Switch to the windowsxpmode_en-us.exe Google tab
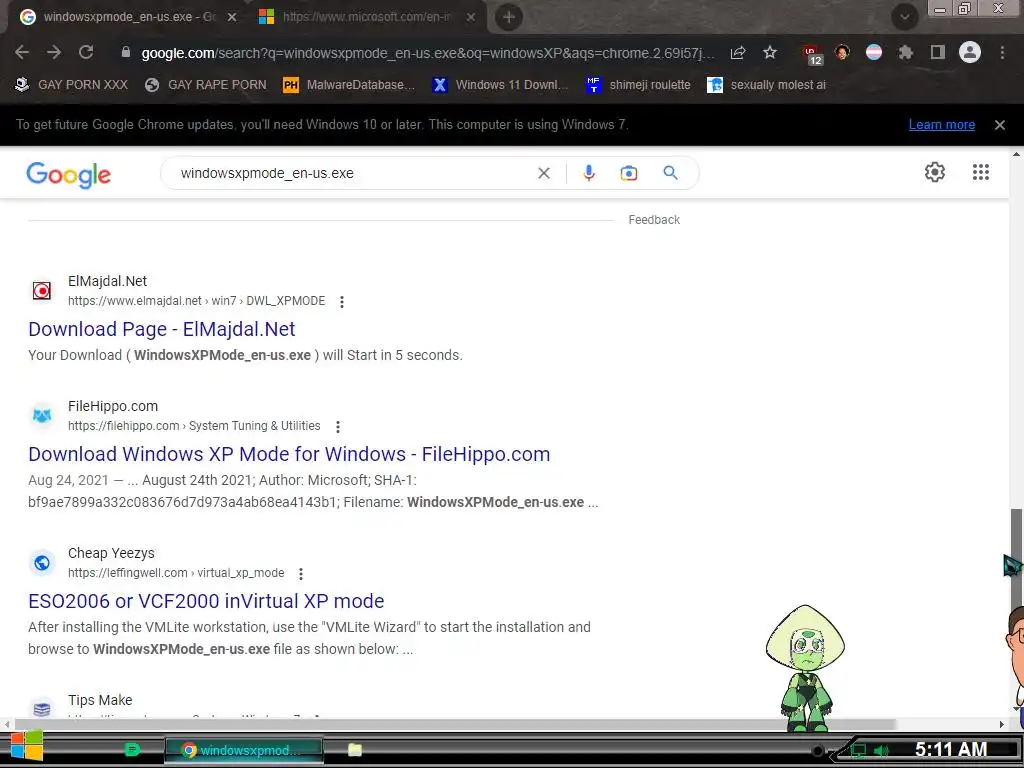The image size is (1024, 768). click(128, 17)
